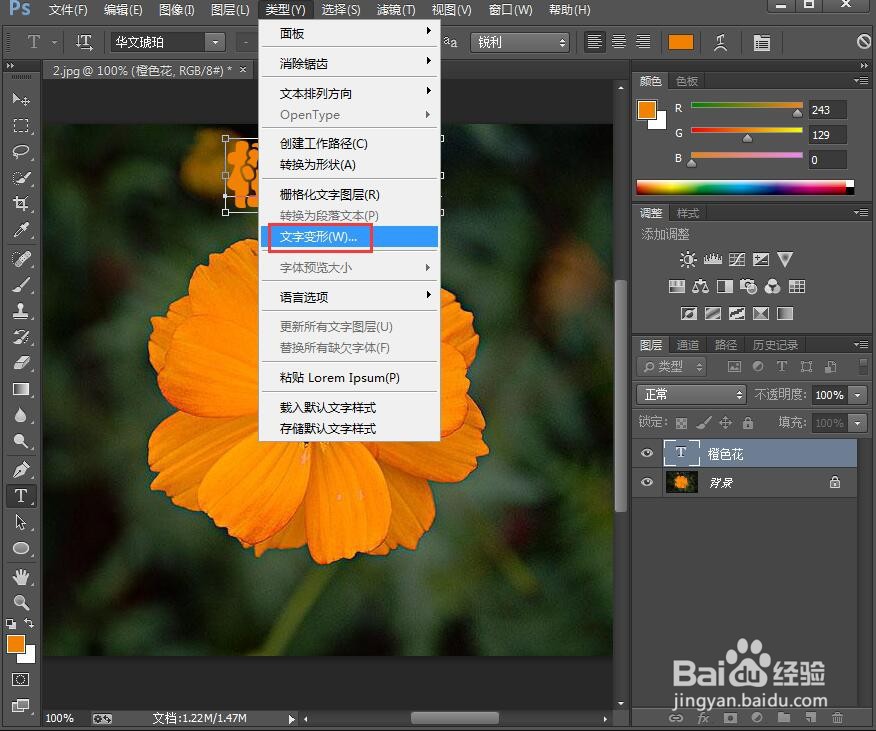Select the Blur tool

click(21, 415)
